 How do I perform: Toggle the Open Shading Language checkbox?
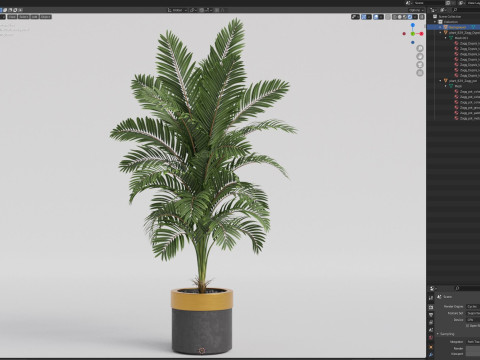pos(468,326)
